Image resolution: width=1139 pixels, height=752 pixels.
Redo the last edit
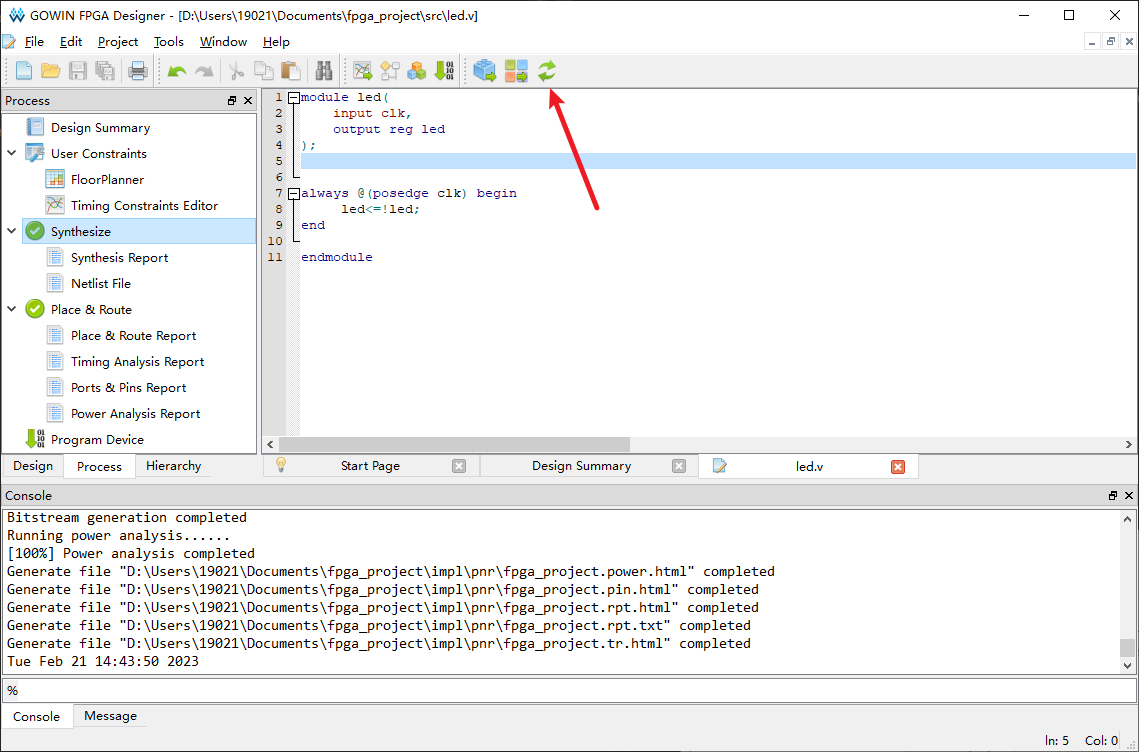(204, 71)
